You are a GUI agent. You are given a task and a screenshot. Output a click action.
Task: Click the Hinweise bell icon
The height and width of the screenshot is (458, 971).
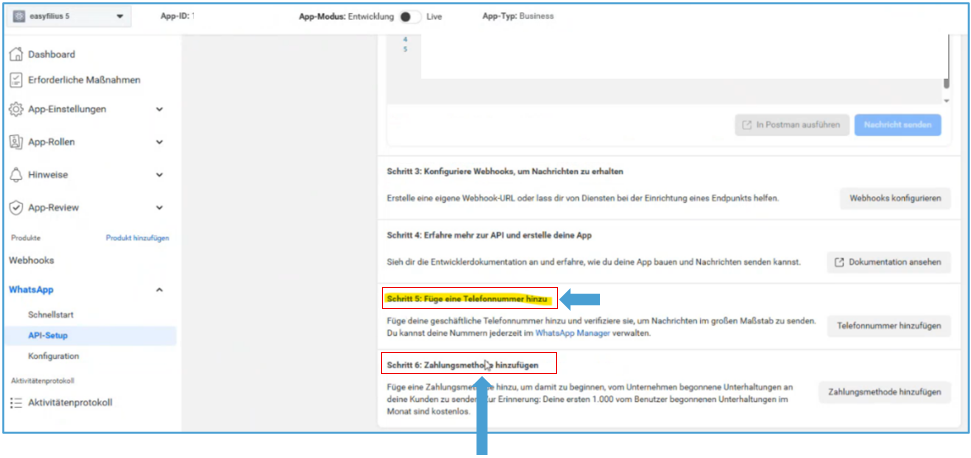point(16,175)
